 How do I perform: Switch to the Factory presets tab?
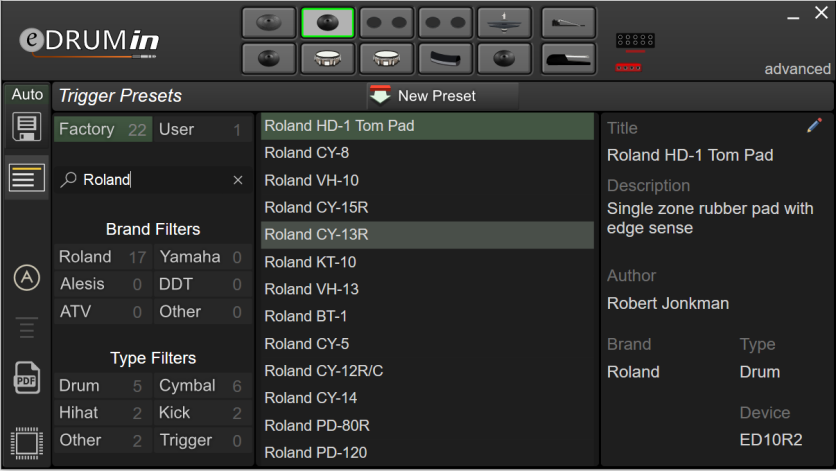(103, 129)
